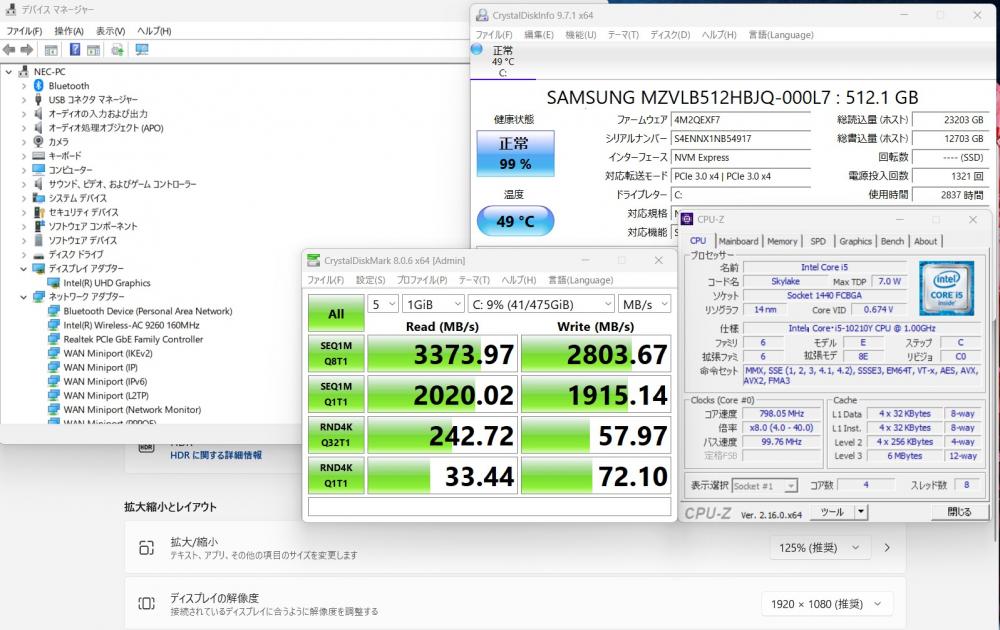
Task: Click the green All benchmark button
Action: point(336,313)
